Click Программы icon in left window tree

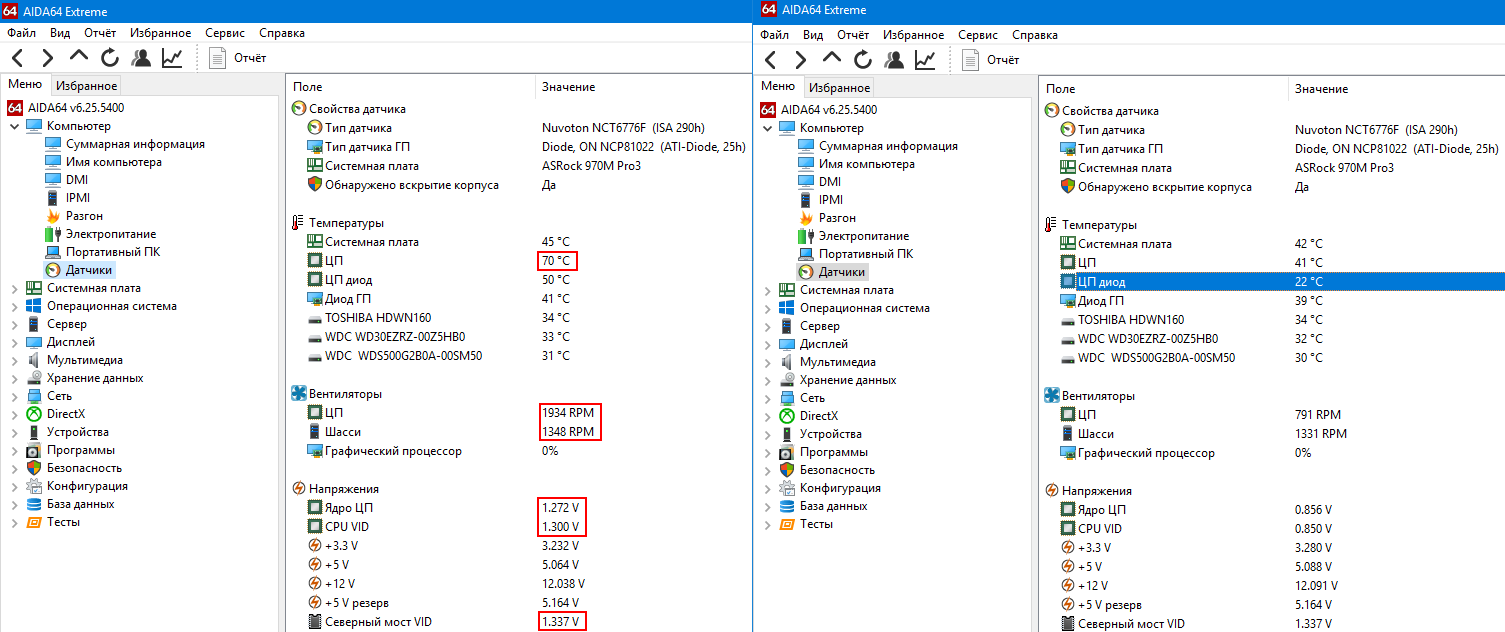click(x=34, y=450)
